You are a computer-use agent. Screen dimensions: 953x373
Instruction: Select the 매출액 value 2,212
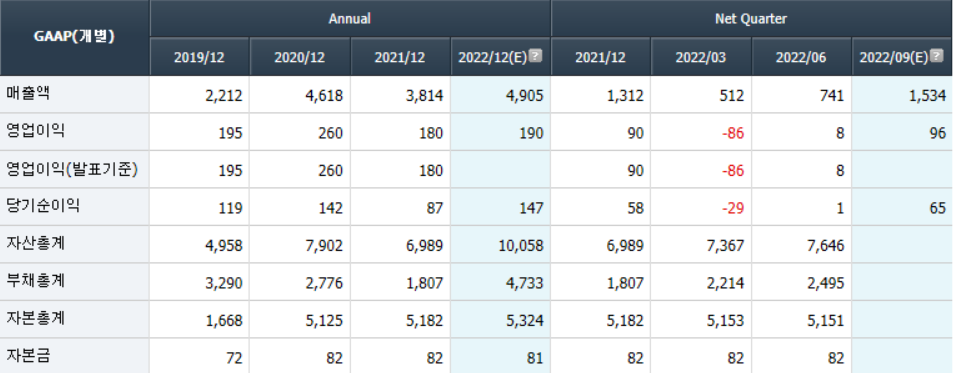(224, 95)
